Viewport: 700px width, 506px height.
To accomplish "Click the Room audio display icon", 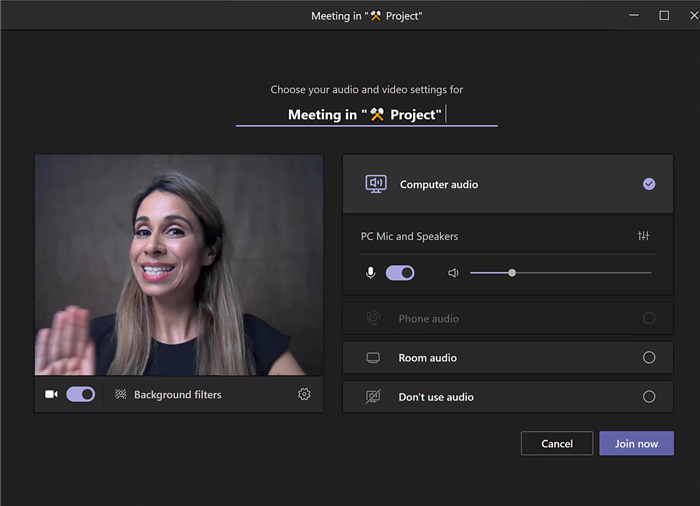I will tap(373, 357).
